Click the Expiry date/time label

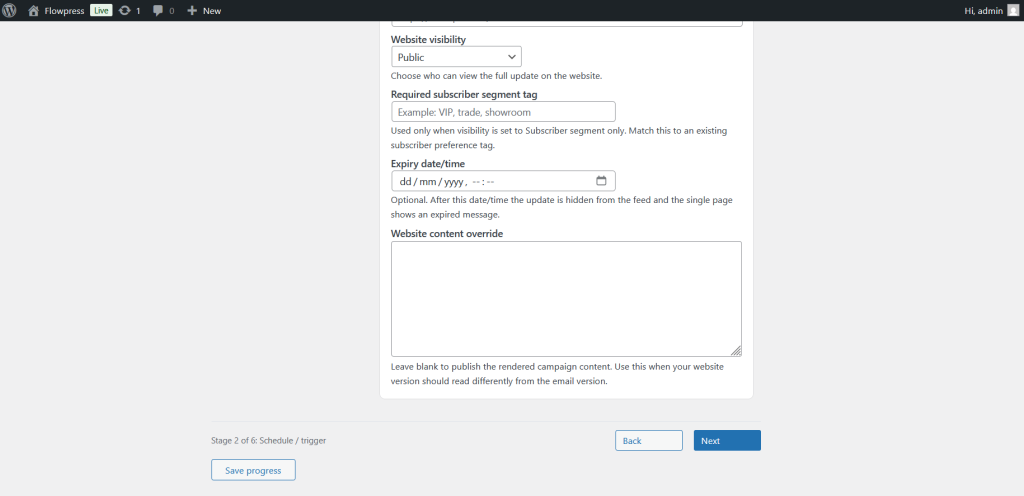(x=428, y=164)
